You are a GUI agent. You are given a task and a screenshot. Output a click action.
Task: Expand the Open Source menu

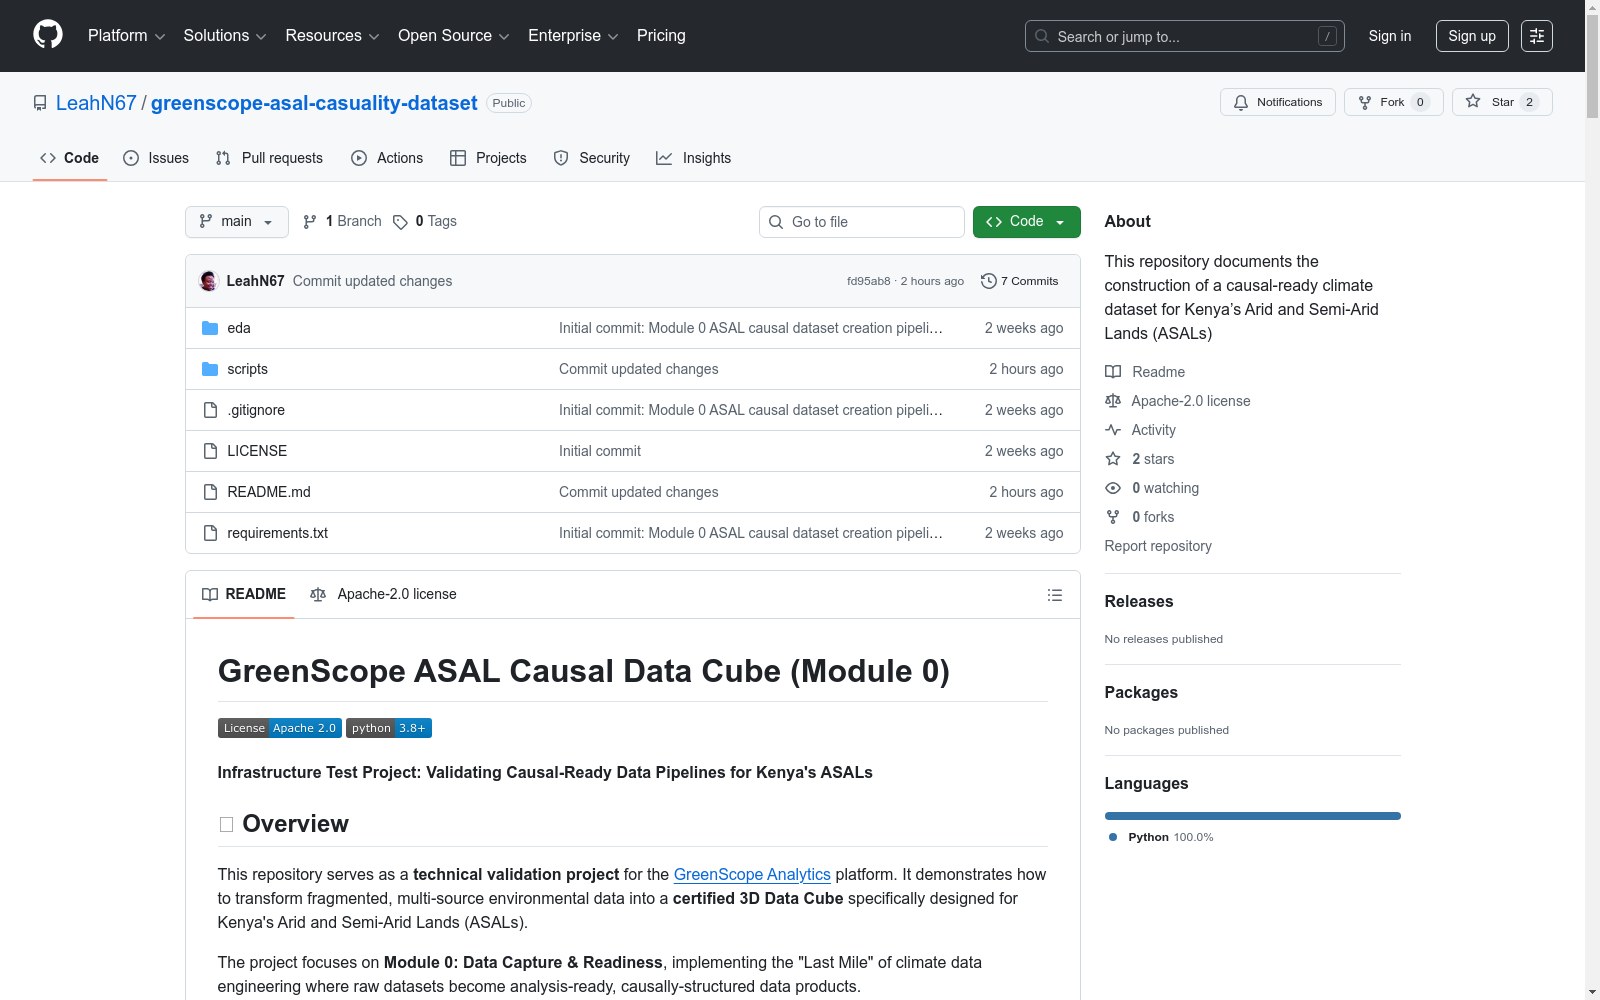pyautogui.click(x=454, y=36)
